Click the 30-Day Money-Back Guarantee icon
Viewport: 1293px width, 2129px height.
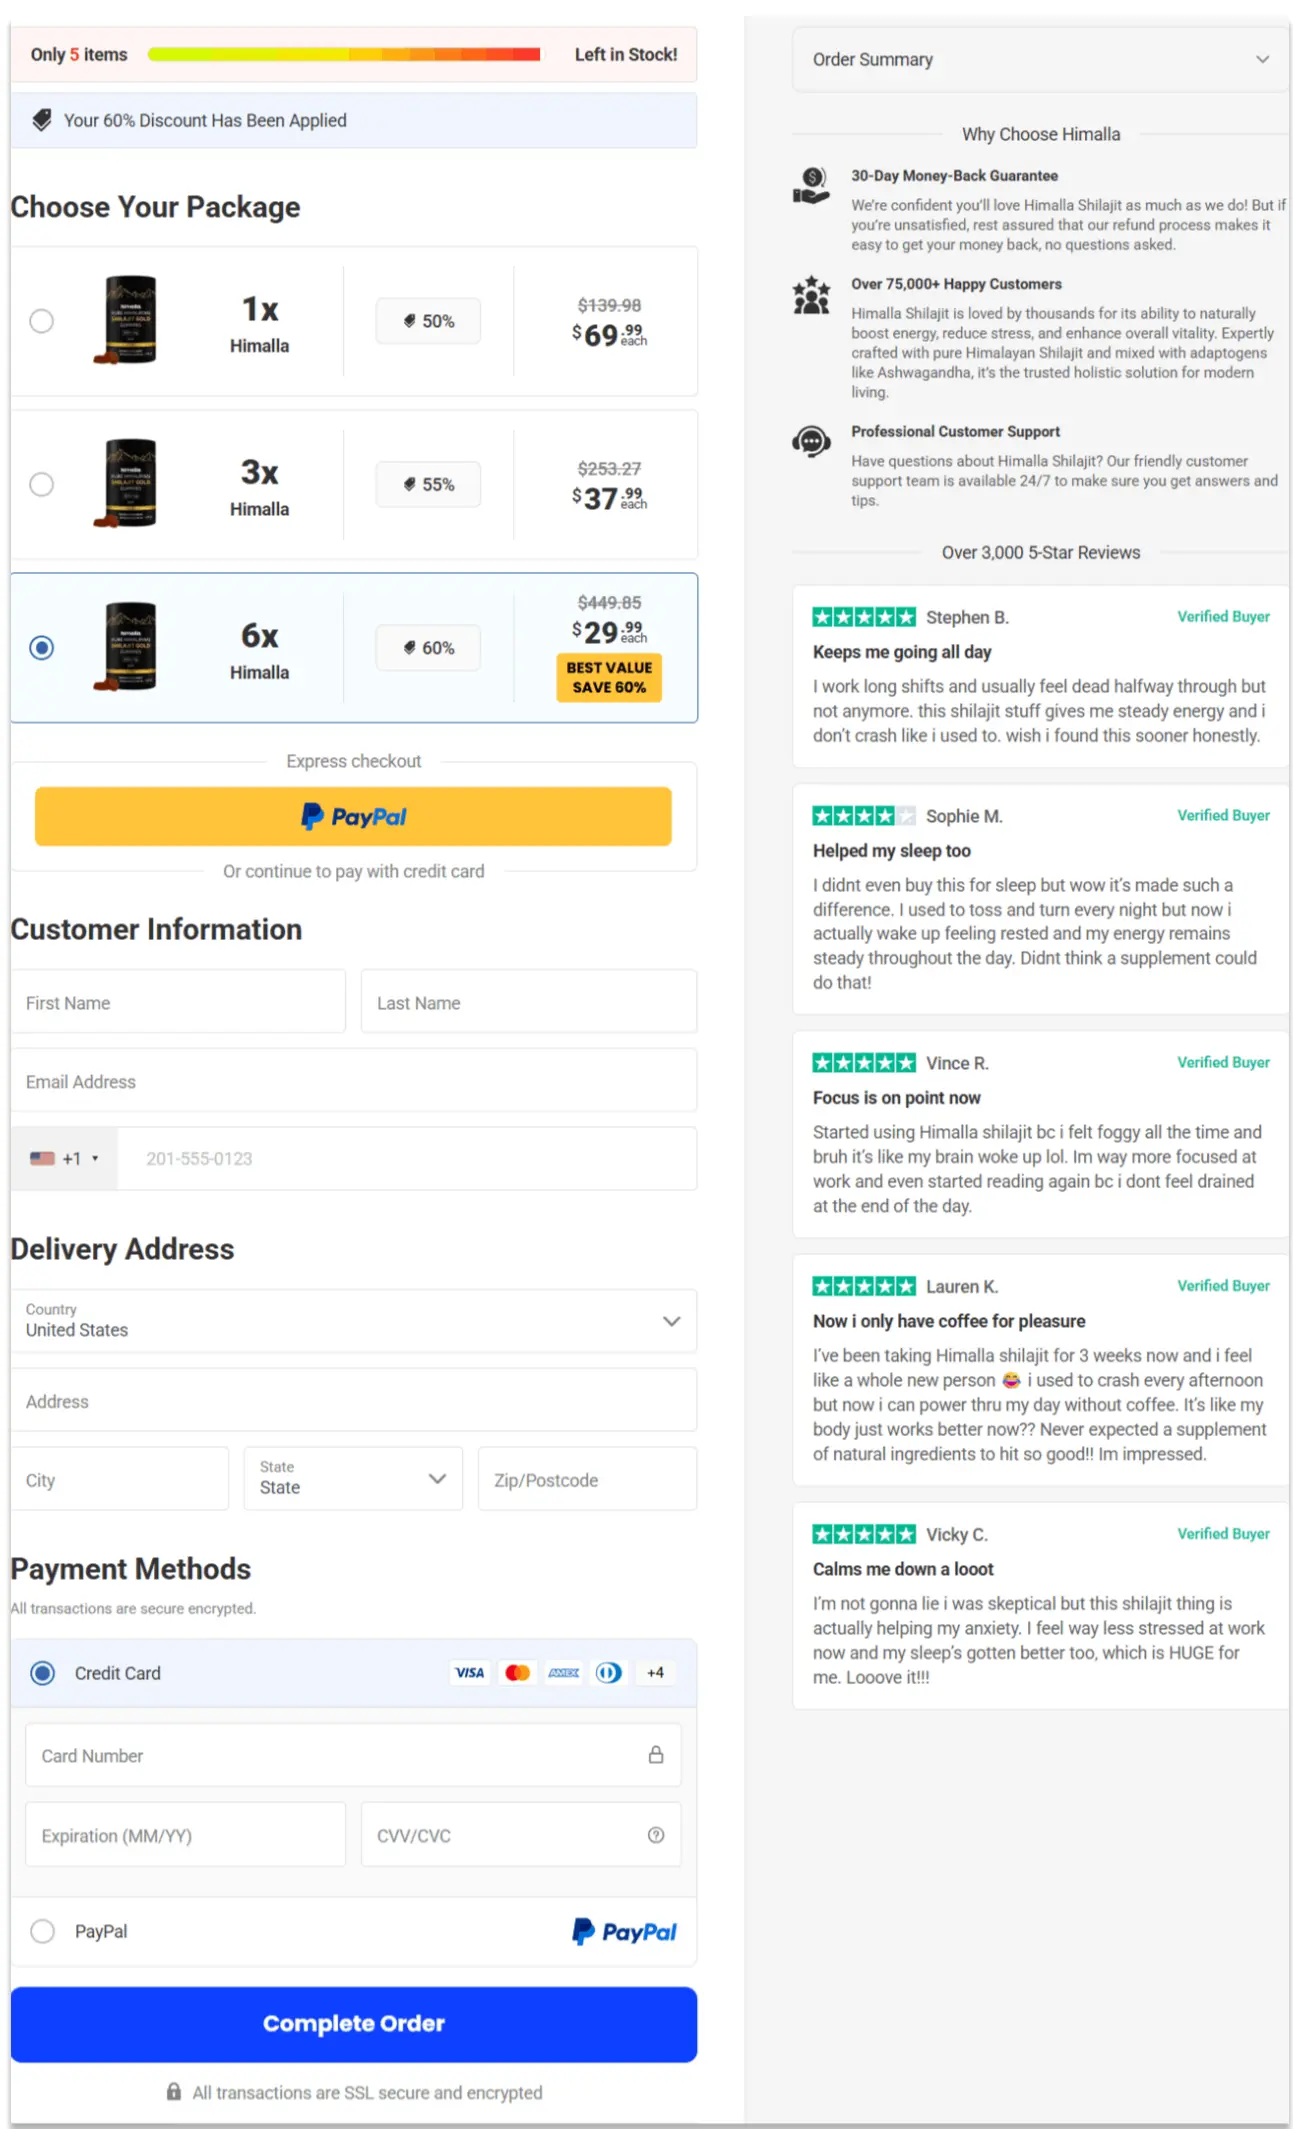[811, 185]
